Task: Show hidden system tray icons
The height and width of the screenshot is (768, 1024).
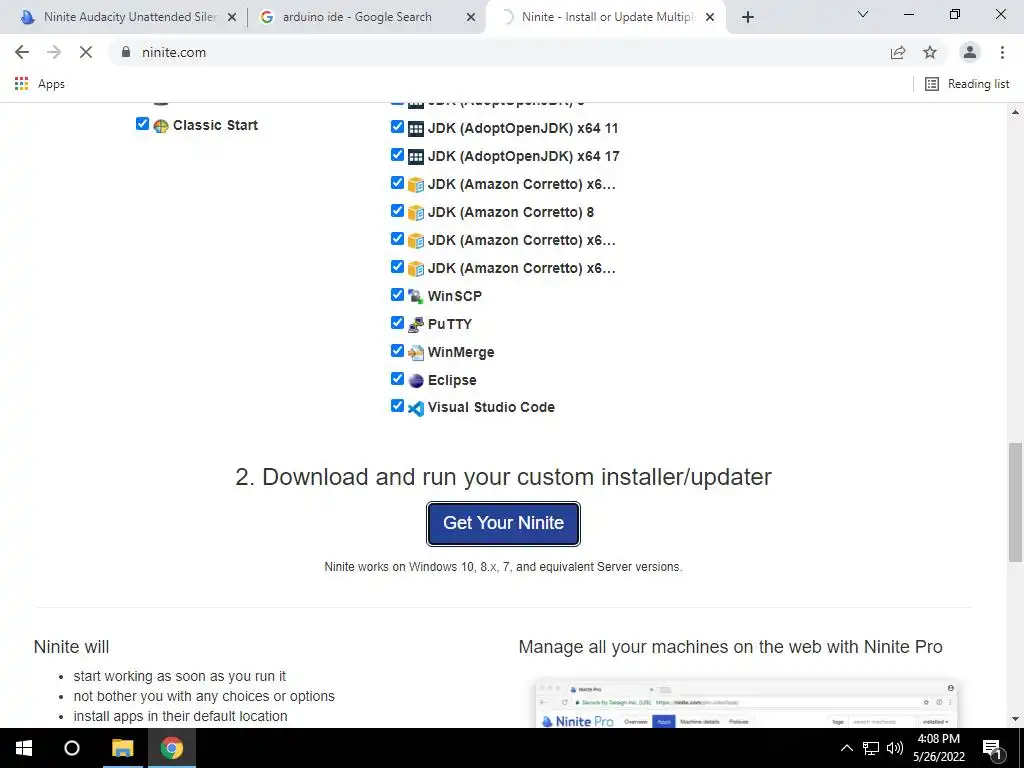Action: (x=846, y=748)
